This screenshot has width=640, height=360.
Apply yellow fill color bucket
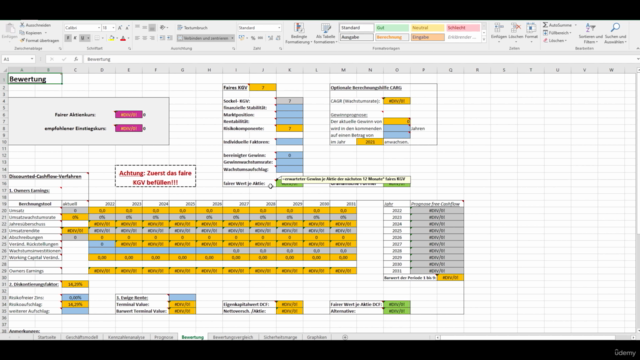click(x=112, y=38)
